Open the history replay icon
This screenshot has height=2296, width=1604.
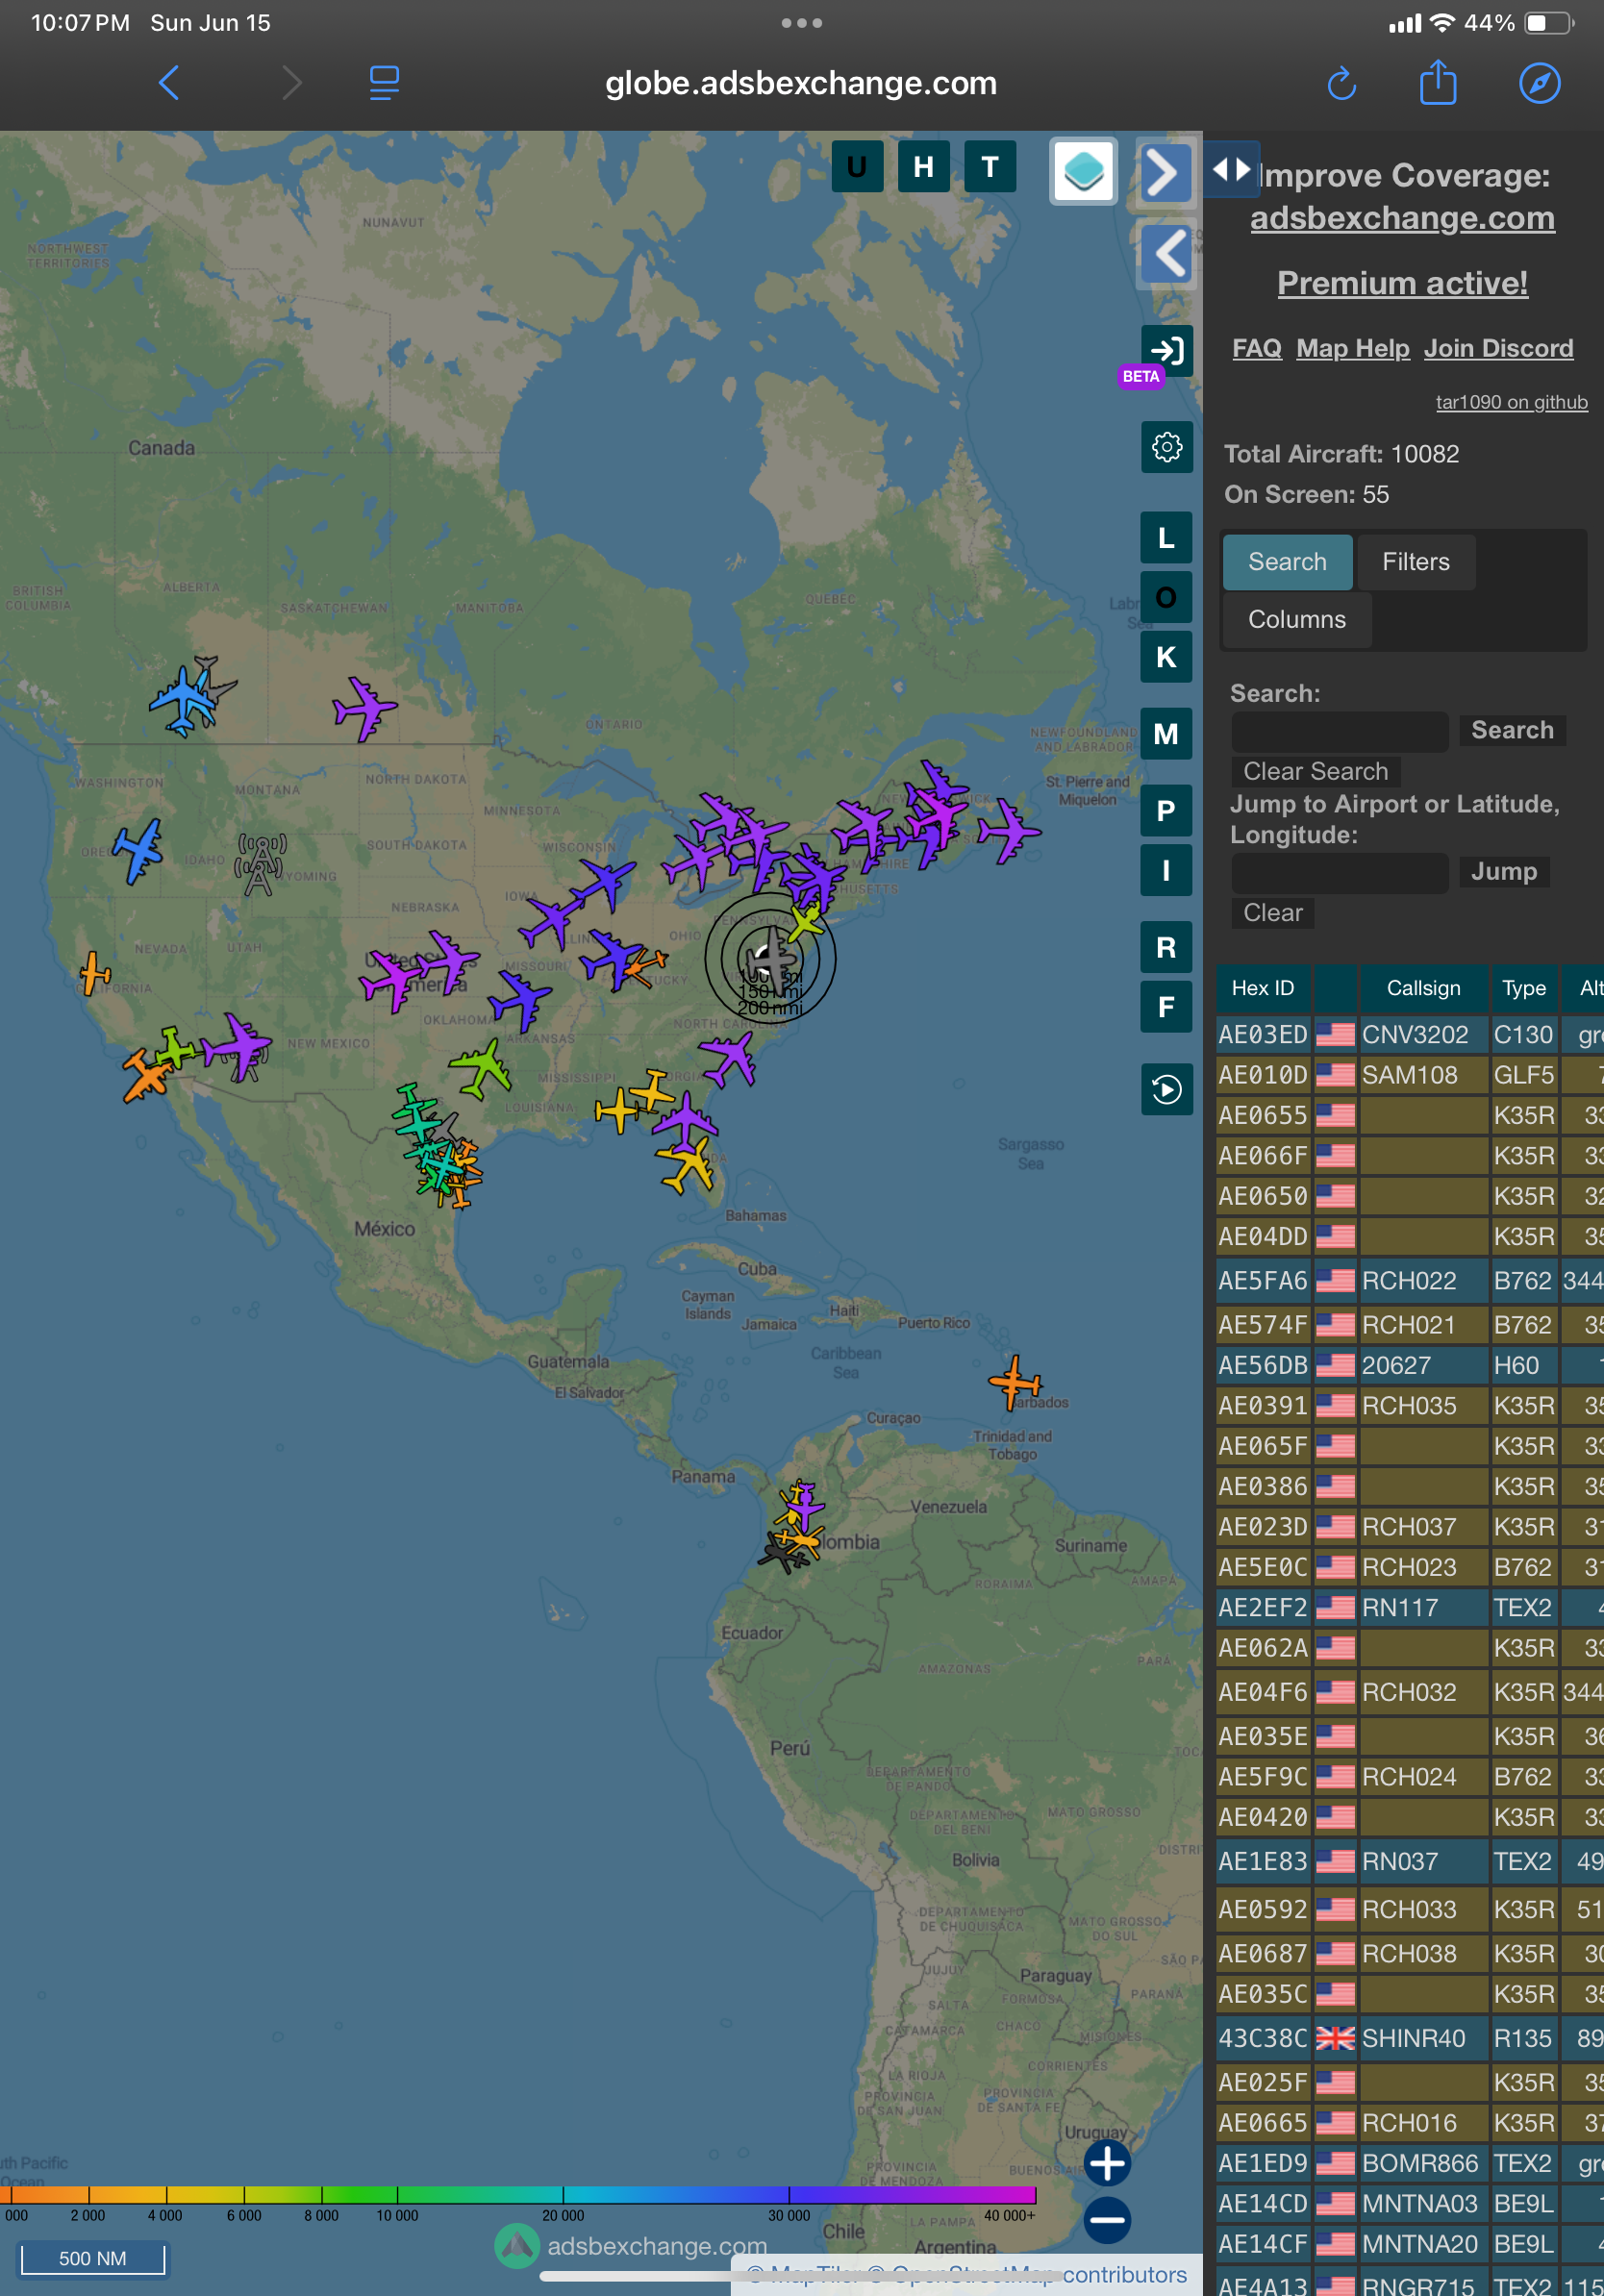pos(1166,1089)
